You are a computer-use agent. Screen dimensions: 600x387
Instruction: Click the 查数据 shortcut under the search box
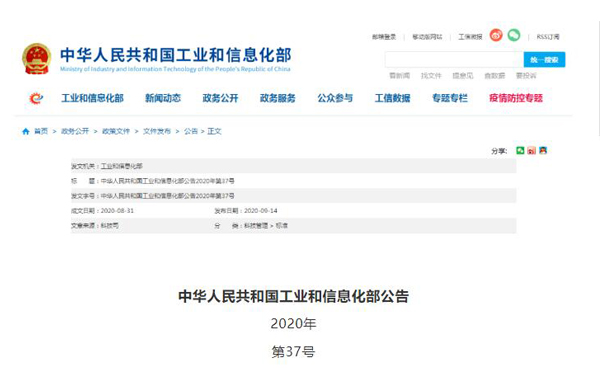[495, 76]
